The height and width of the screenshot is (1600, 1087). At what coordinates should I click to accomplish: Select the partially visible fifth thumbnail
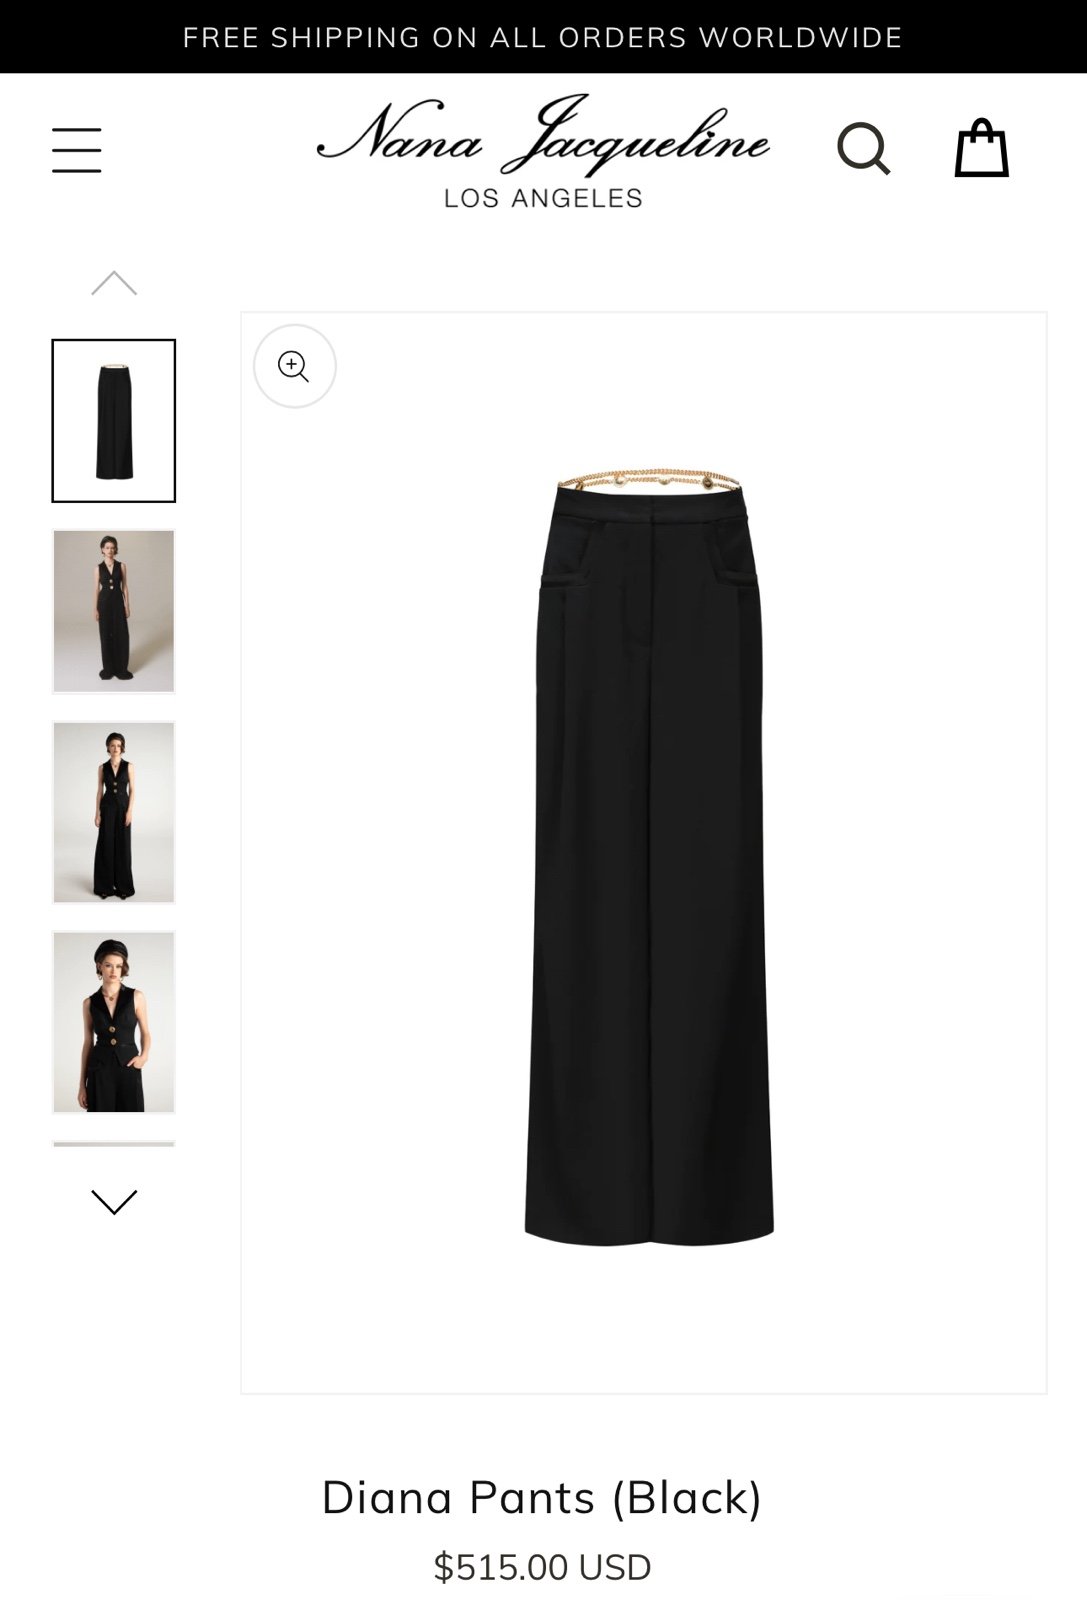(x=114, y=1144)
